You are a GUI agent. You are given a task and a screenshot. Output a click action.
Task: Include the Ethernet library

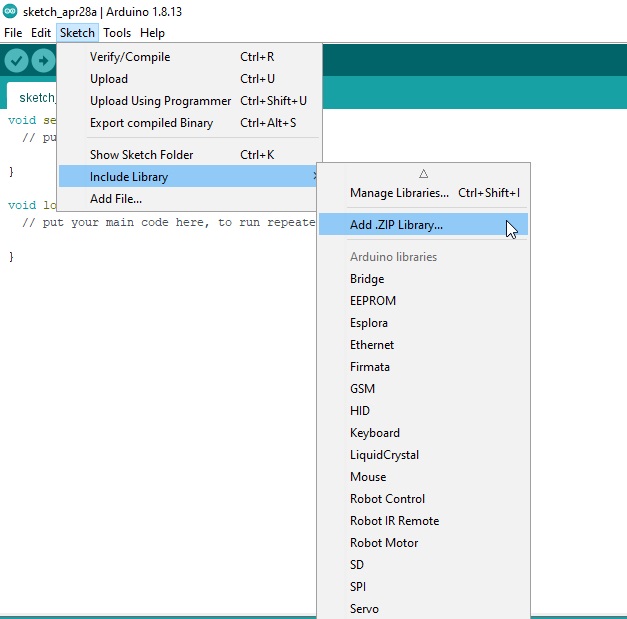423,345
